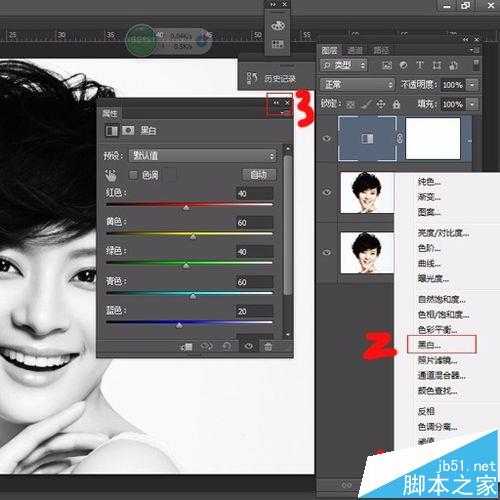500x500 pixels.
Task: Toggle visibility of Black & White adjustment layer
Action: click(327, 138)
